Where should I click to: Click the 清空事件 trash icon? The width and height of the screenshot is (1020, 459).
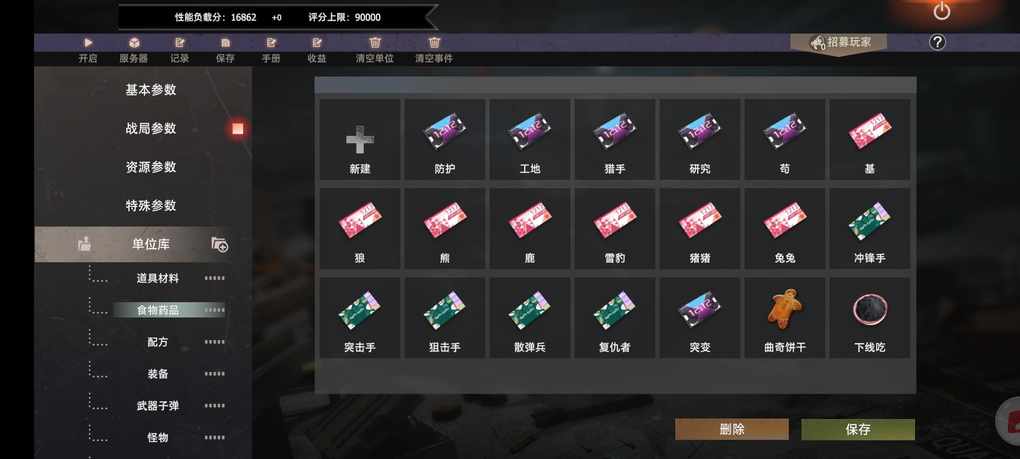tap(435, 43)
